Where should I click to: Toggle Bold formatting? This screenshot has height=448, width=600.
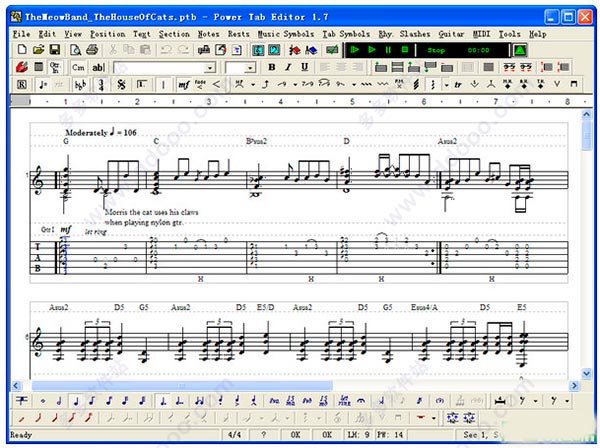272,67
